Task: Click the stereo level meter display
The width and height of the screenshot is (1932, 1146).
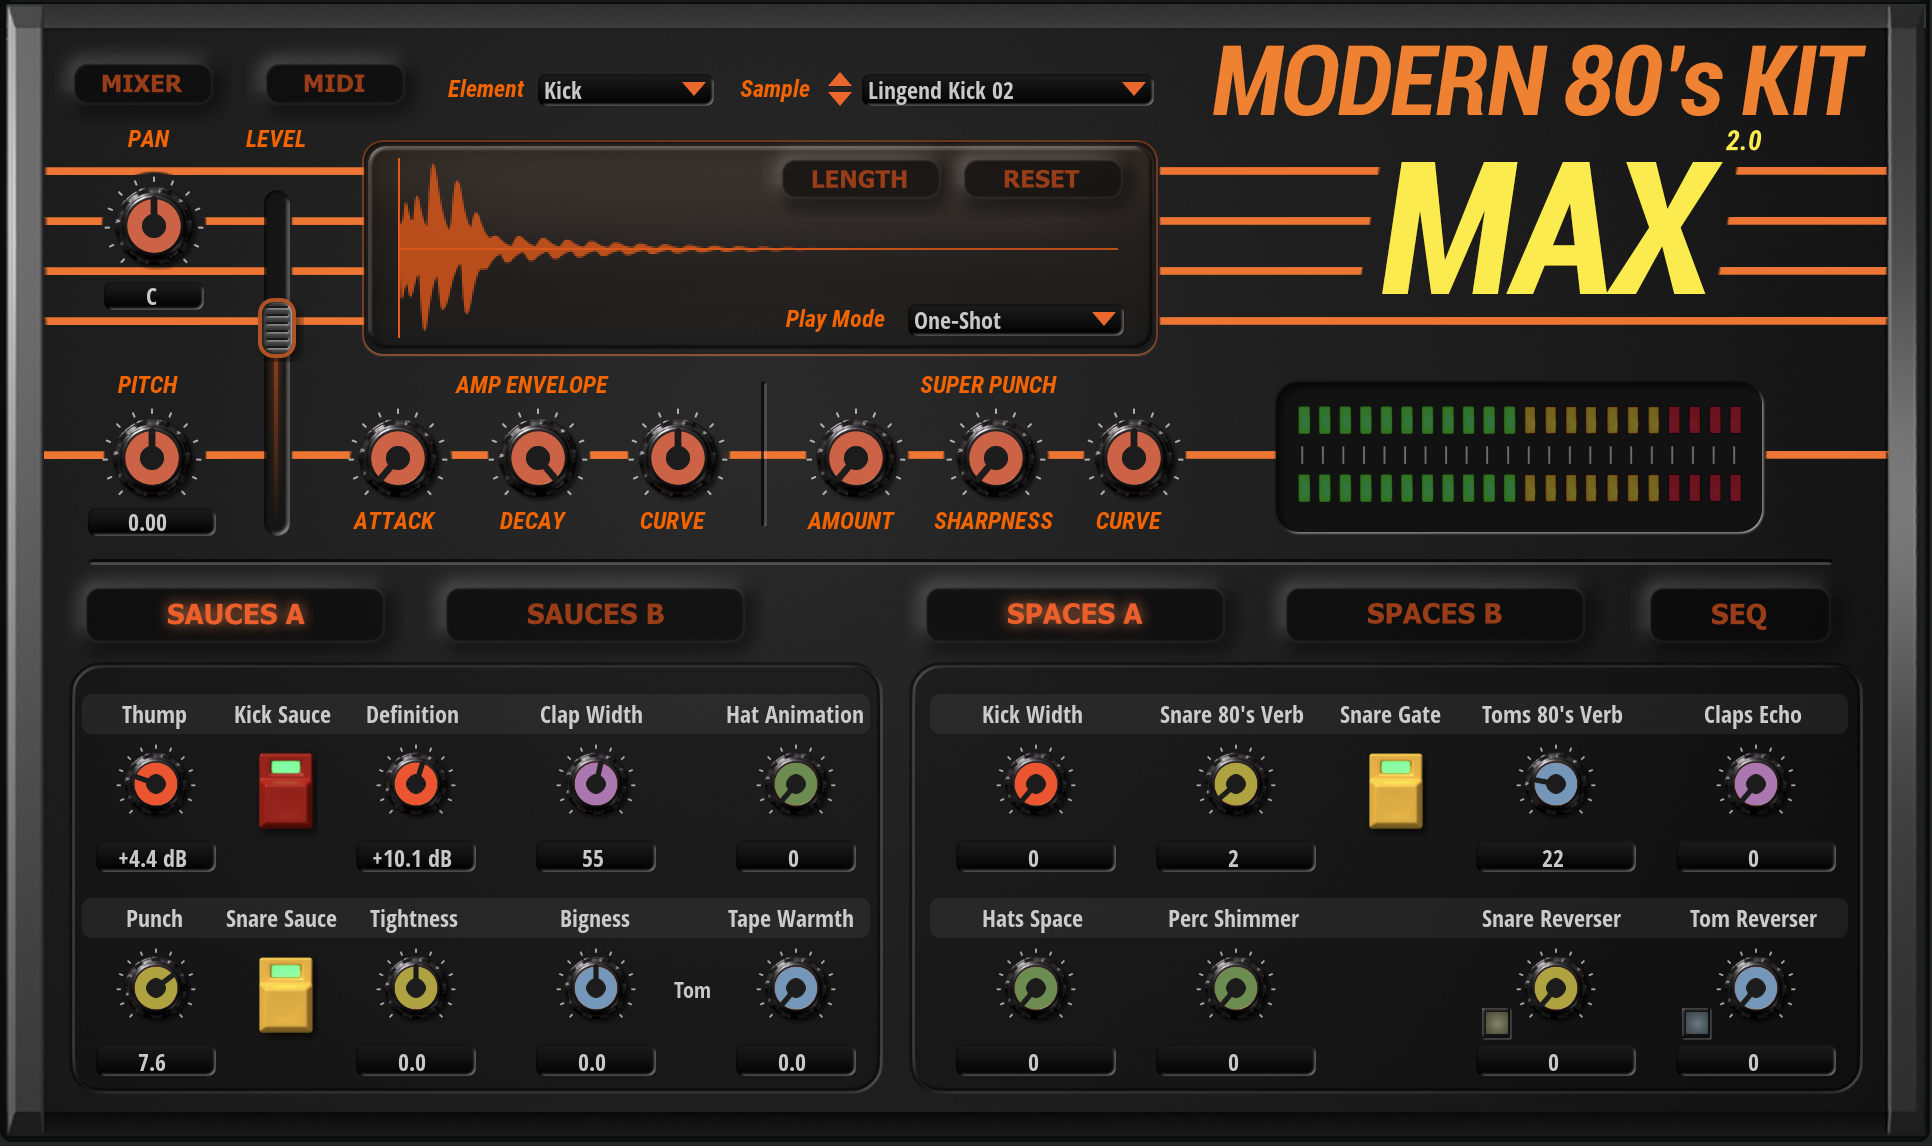Action: pos(1519,456)
